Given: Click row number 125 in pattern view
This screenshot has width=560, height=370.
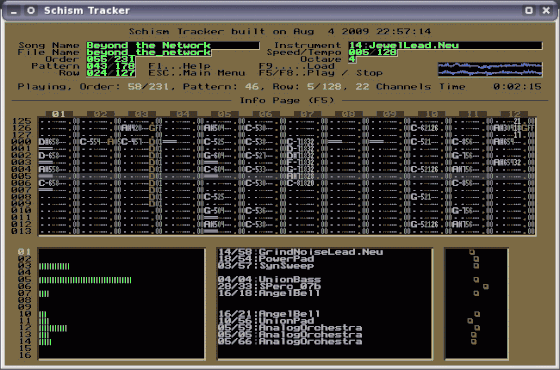Looking at the screenshot, I should pyautogui.click(x=22, y=121).
